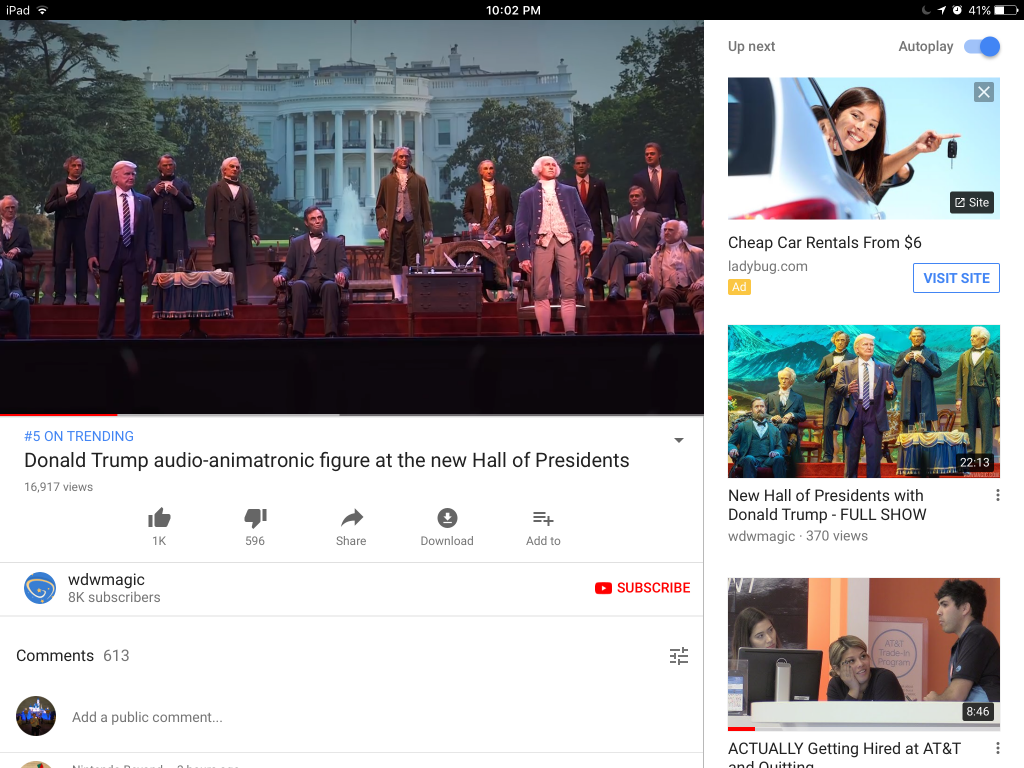The image size is (1024, 768).
Task: Open the comment sort filter icon
Action: (x=679, y=656)
